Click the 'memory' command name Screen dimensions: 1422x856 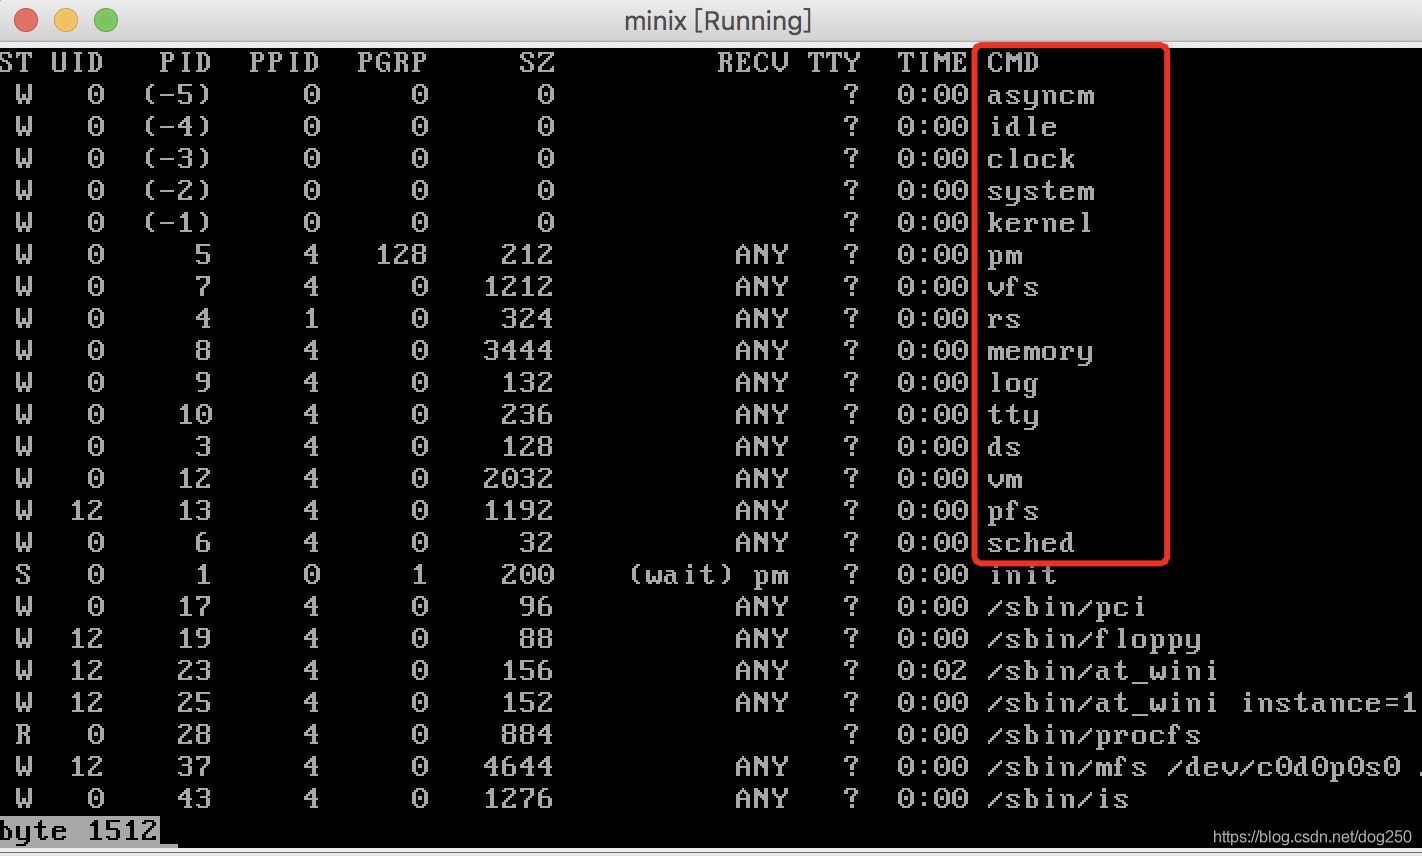tap(1040, 352)
